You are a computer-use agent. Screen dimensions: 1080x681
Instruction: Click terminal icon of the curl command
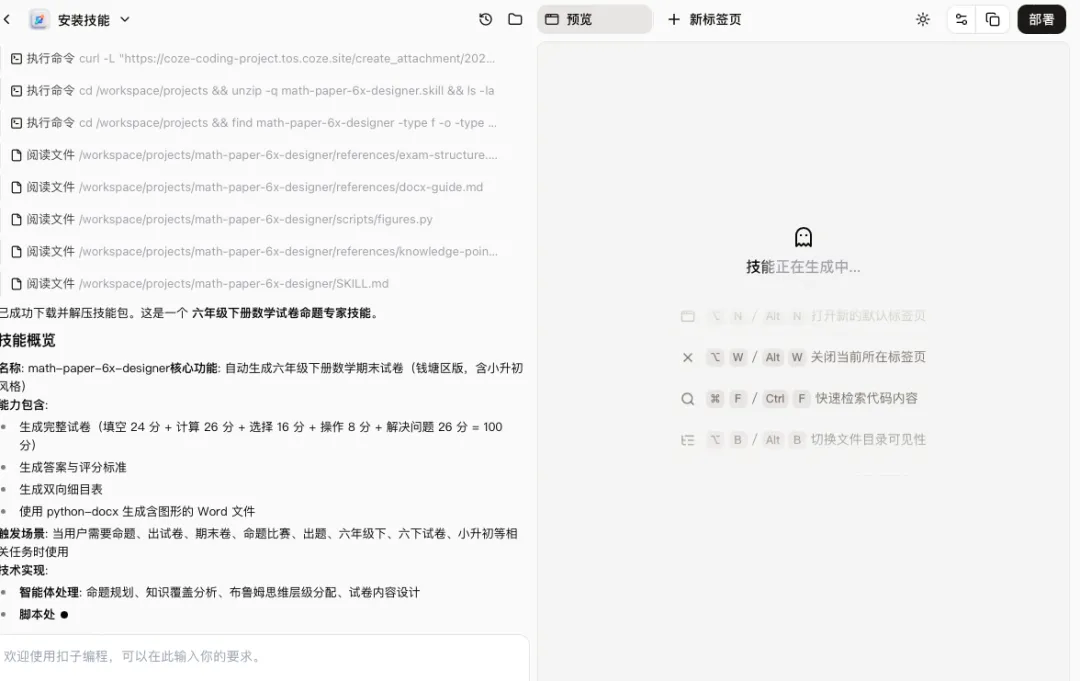tap(17, 59)
